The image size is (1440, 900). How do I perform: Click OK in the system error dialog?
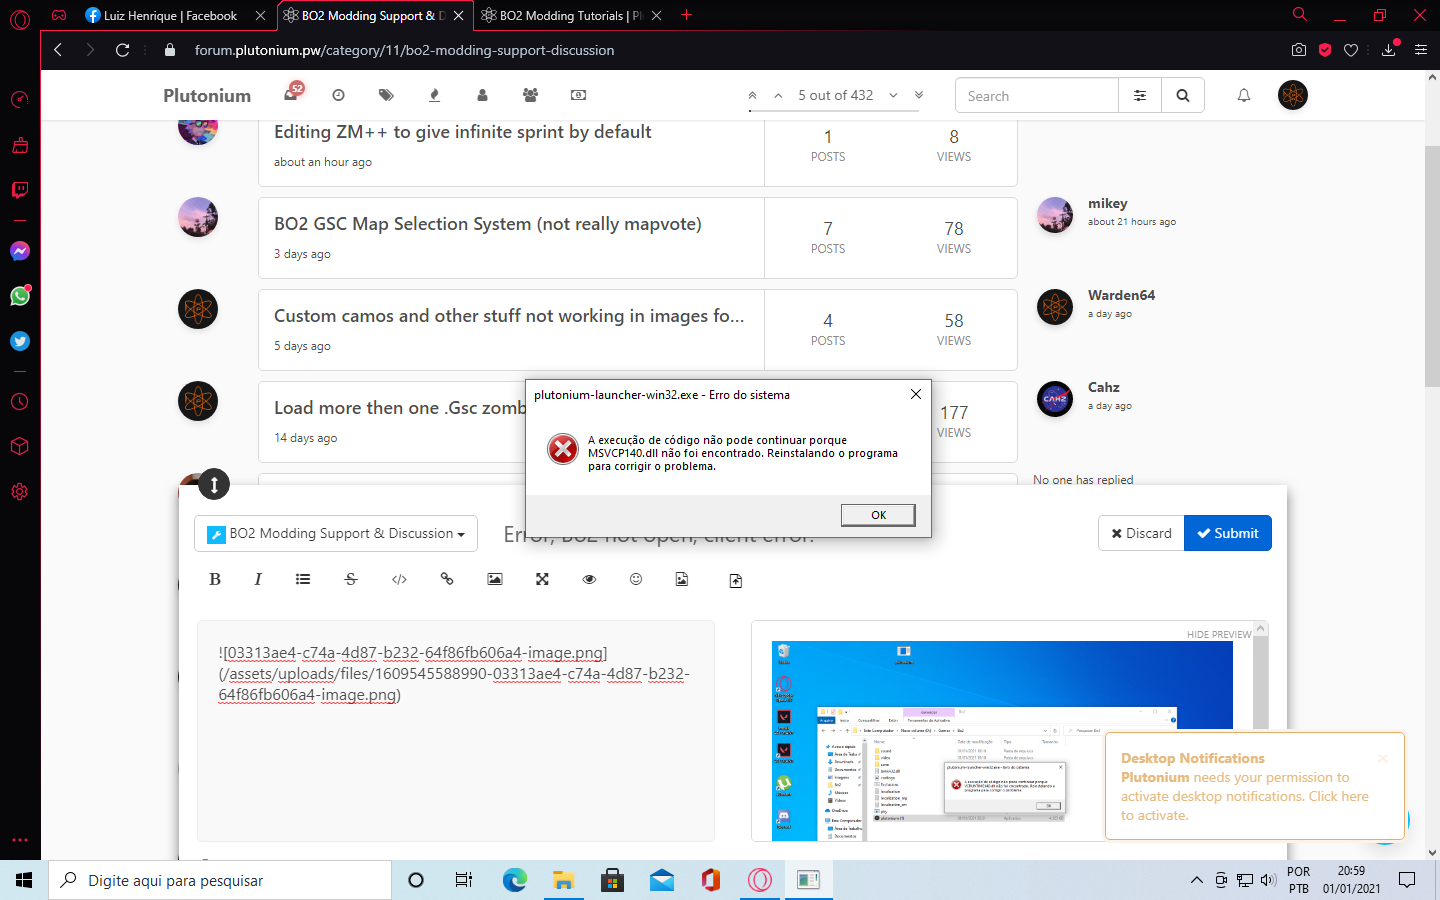click(x=878, y=515)
